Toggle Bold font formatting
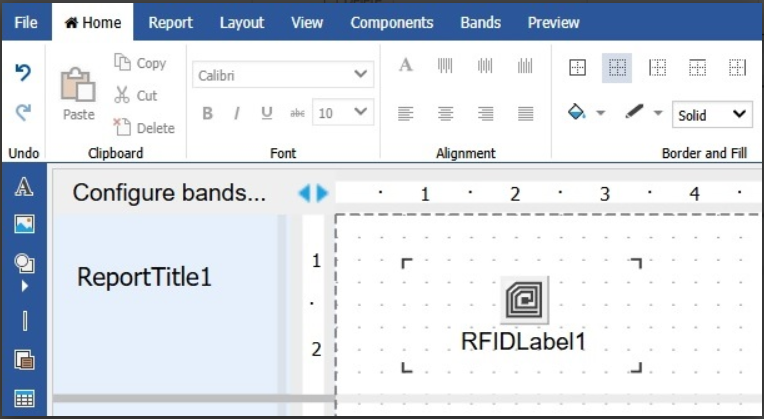 (x=207, y=113)
